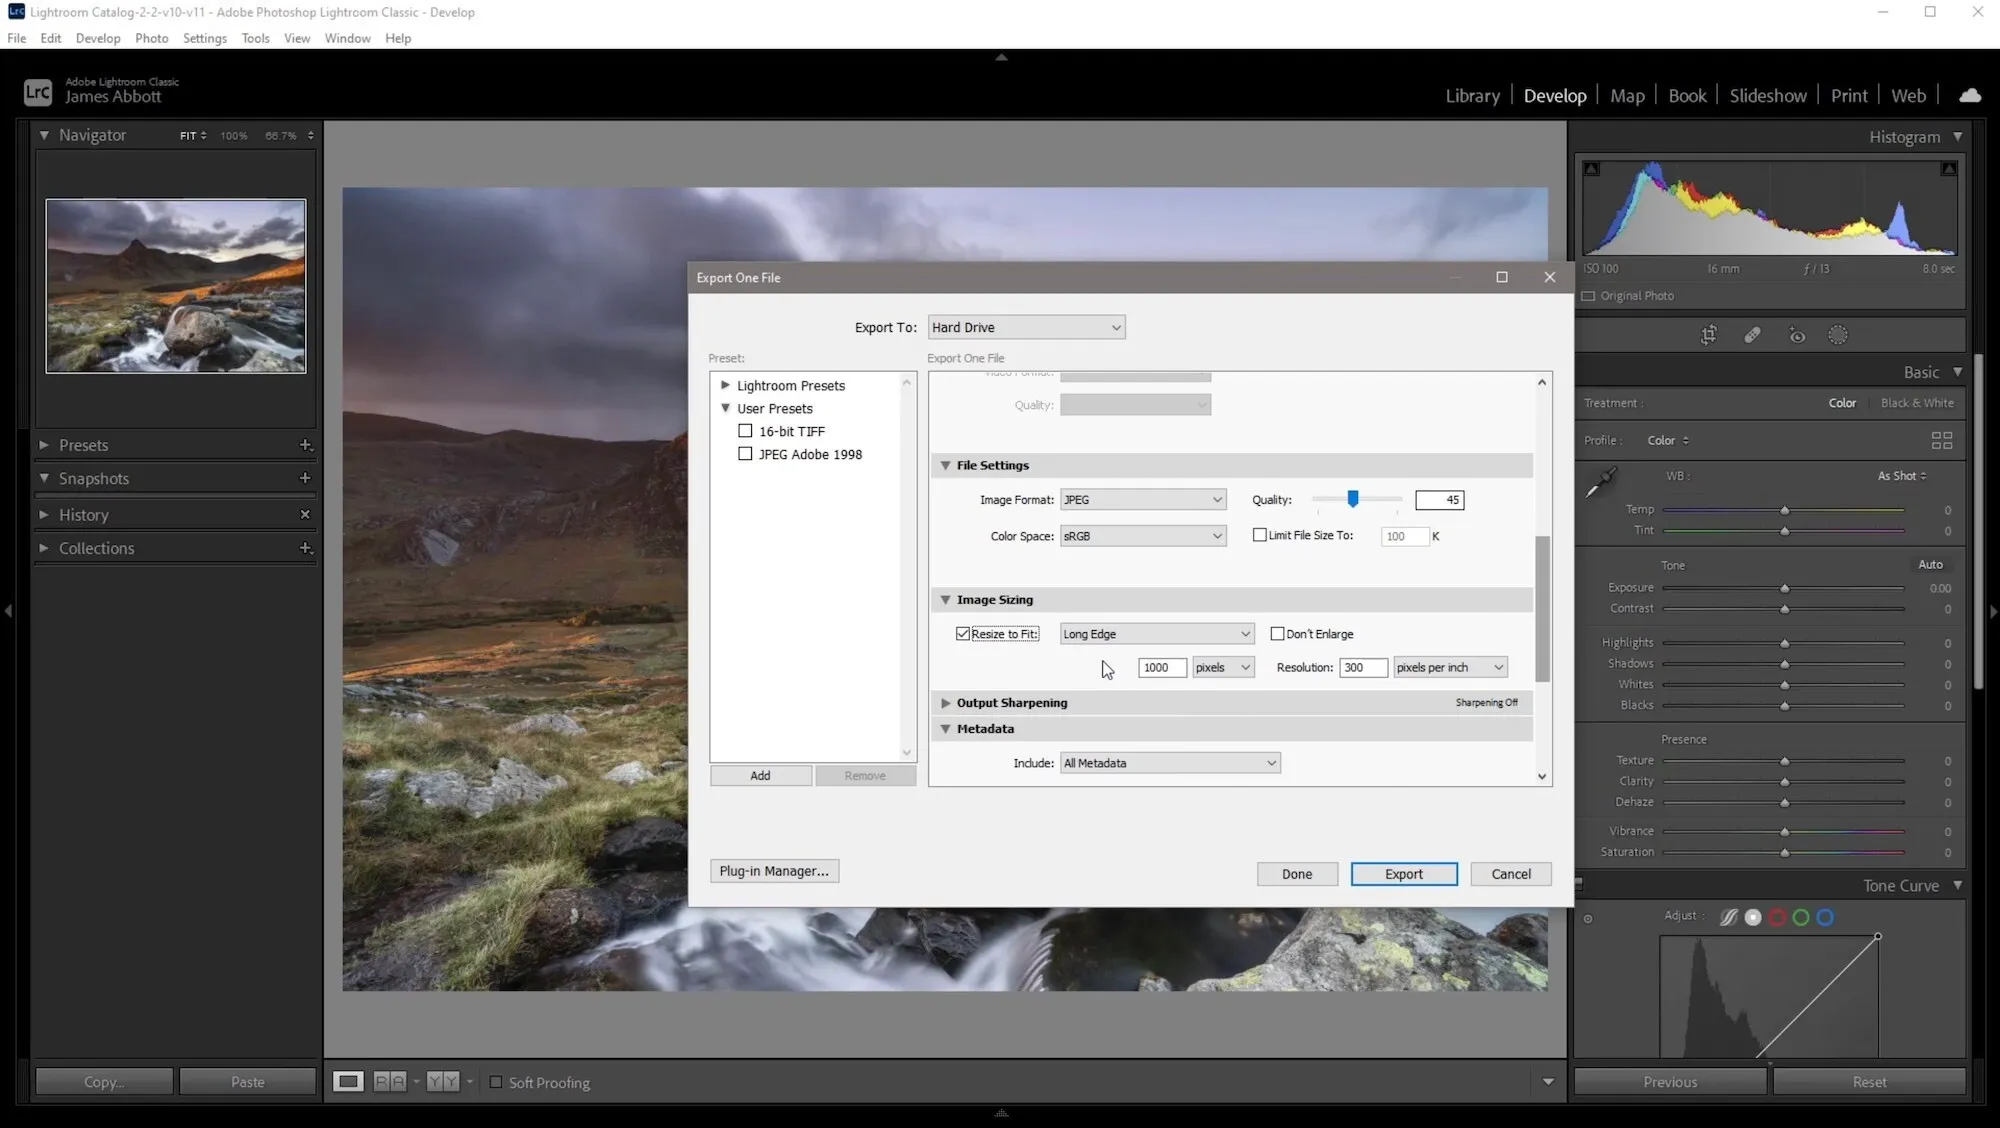Adjust the JPEG Quality slider
This screenshot has width=2000, height=1128.
tap(1352, 499)
